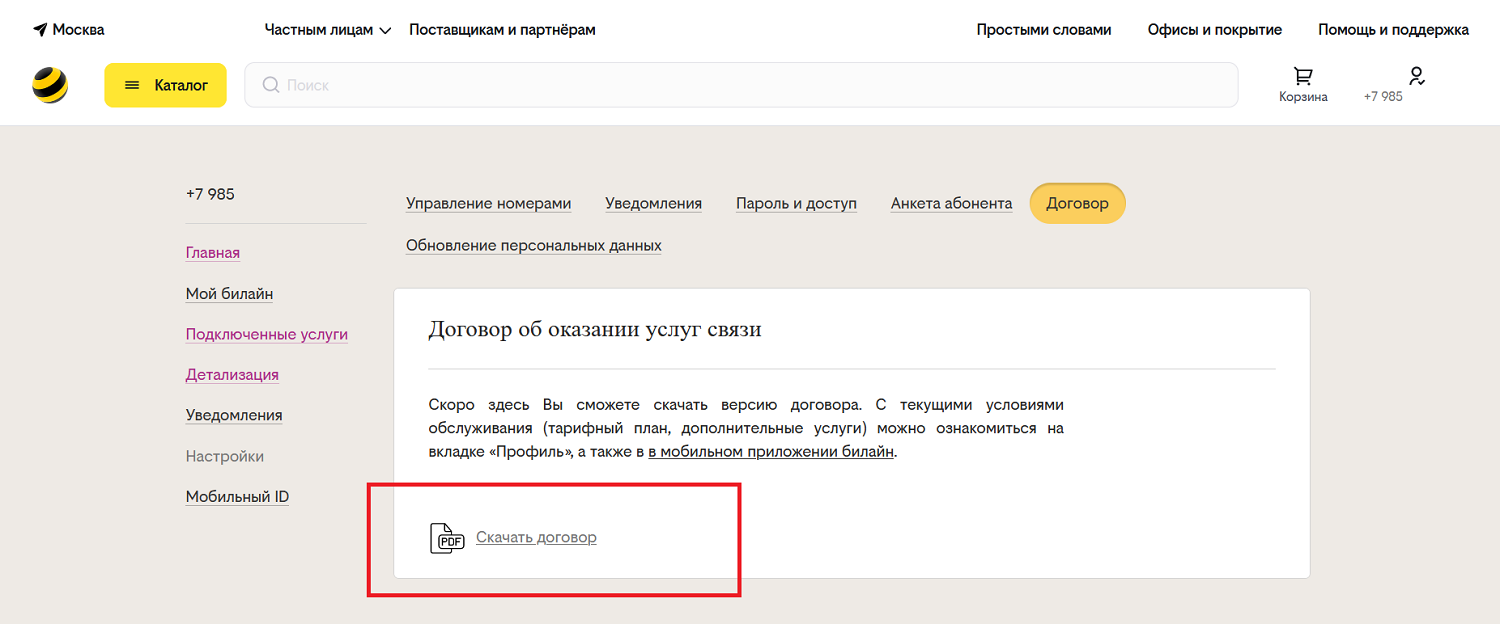The width and height of the screenshot is (1500, 624).
Task: Open the Уведомления tab at top
Action: coord(653,203)
